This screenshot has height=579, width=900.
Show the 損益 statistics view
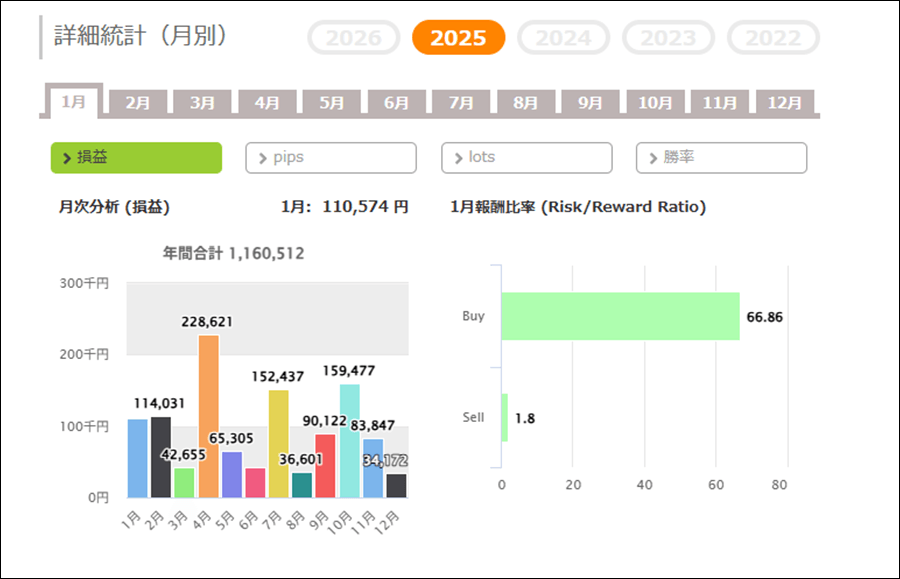(136, 158)
